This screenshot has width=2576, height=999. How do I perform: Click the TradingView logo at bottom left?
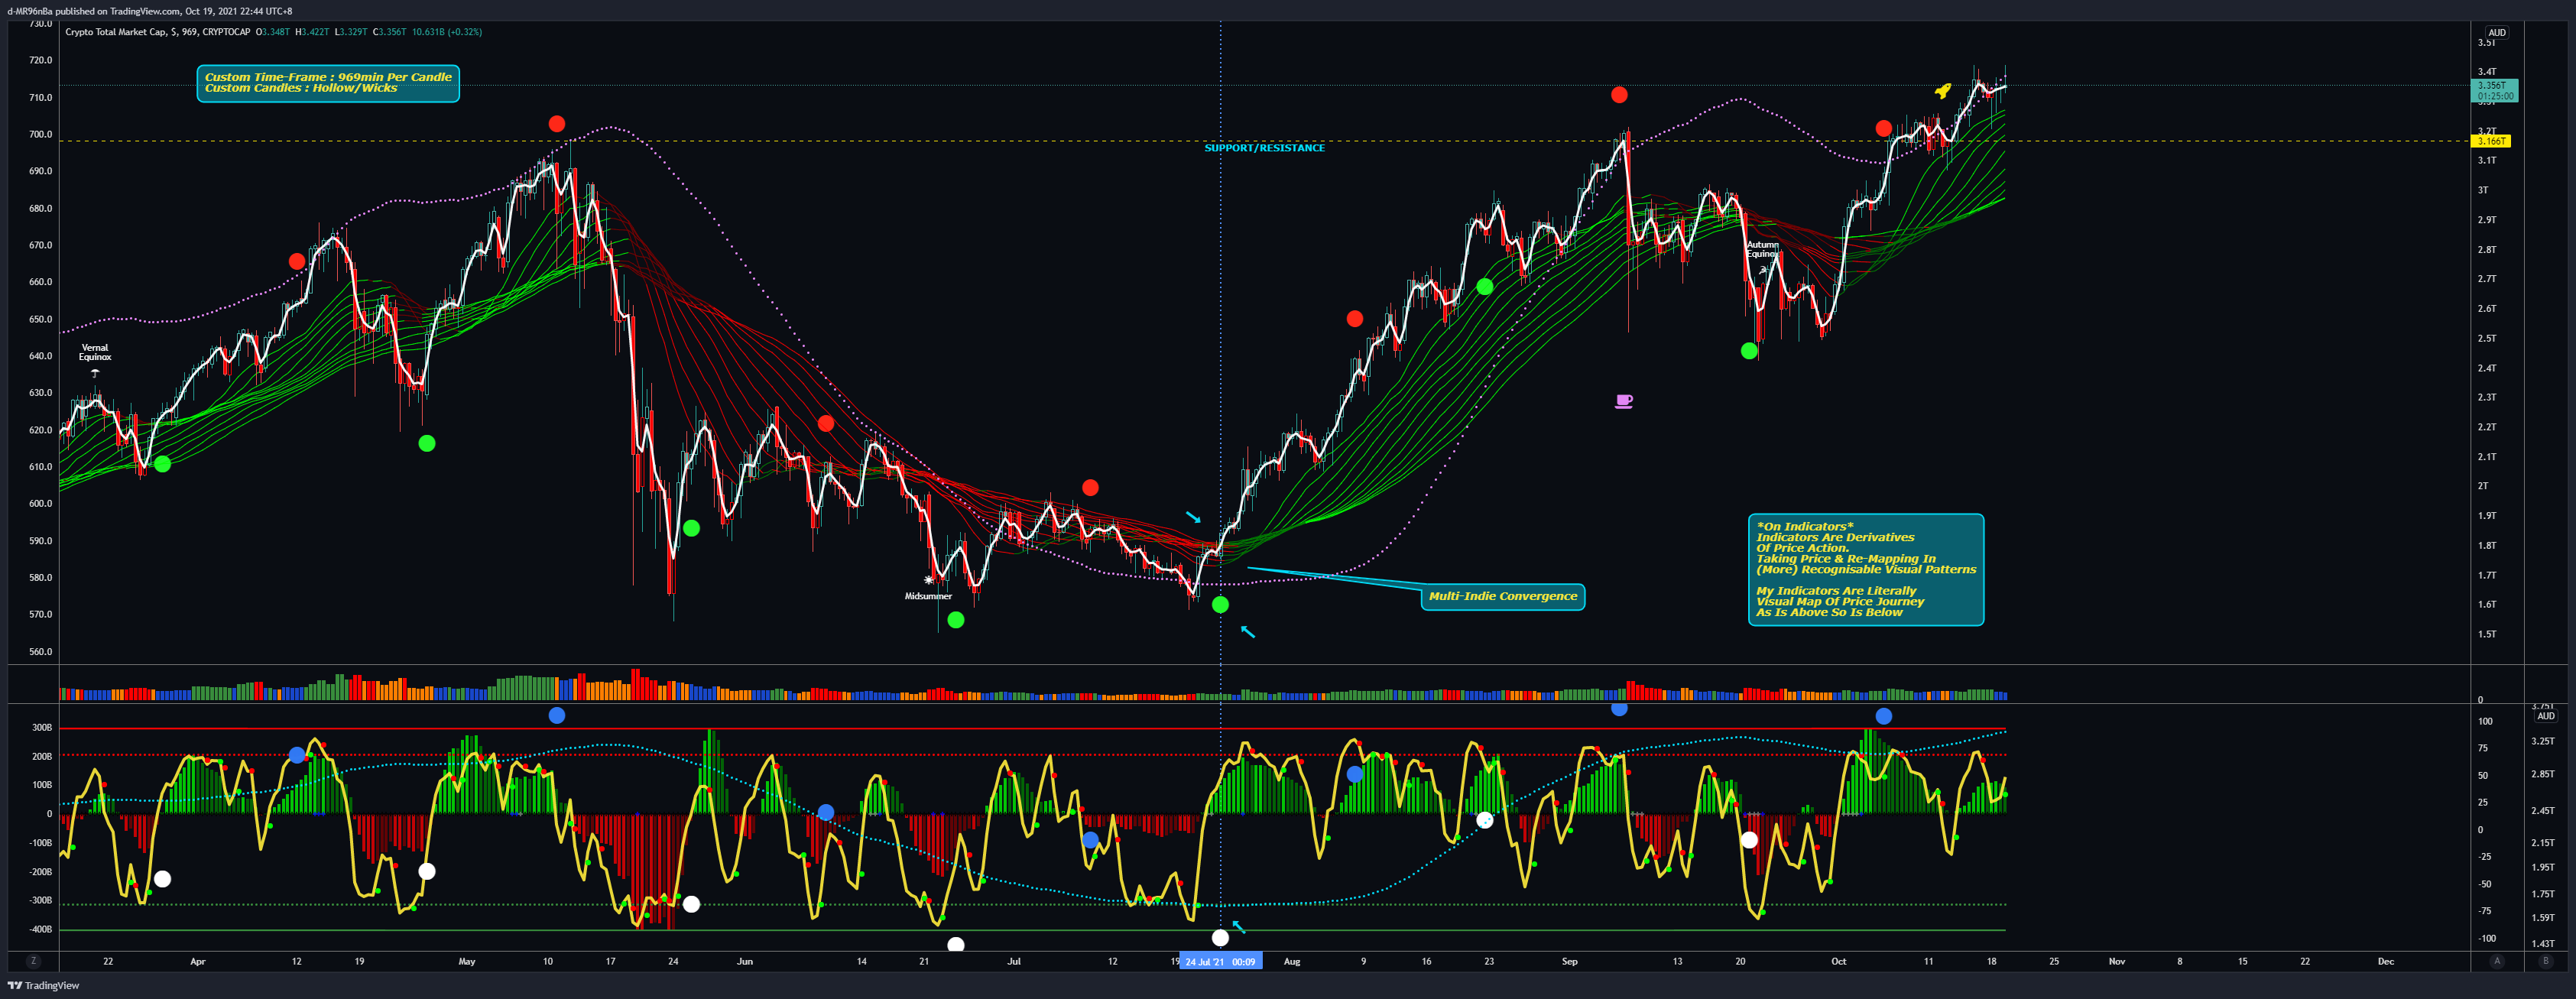tap(43, 985)
